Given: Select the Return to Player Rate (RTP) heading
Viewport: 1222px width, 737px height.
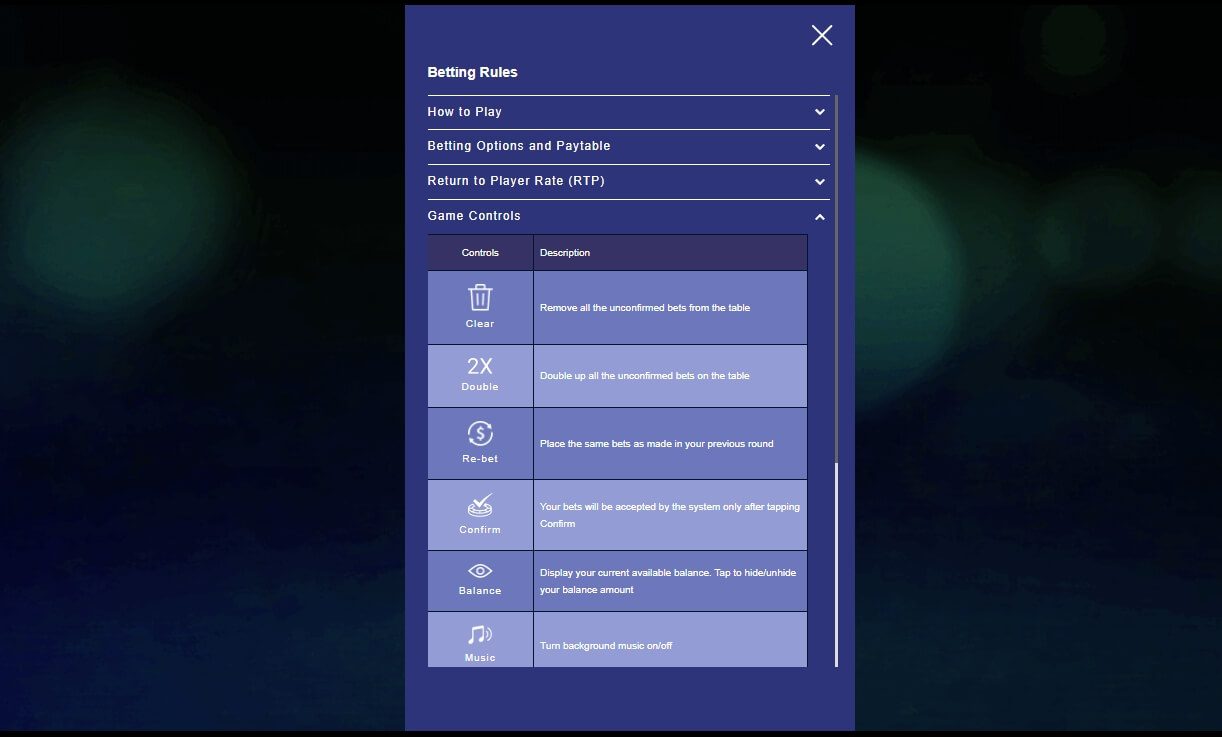Looking at the screenshot, I should tap(516, 181).
